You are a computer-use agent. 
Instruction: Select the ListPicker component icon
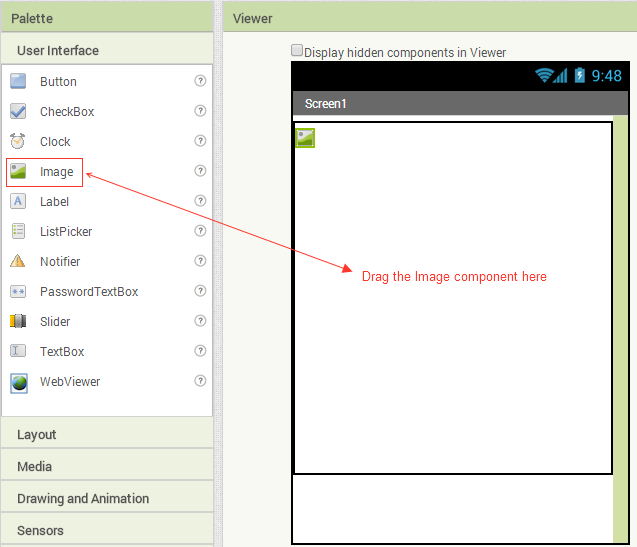[x=18, y=232]
